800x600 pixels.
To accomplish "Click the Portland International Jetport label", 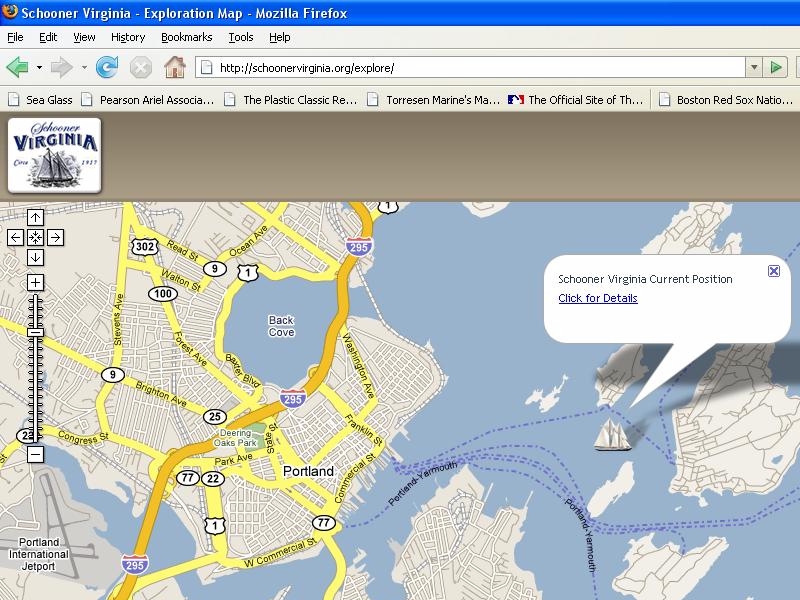I will pos(38,554).
